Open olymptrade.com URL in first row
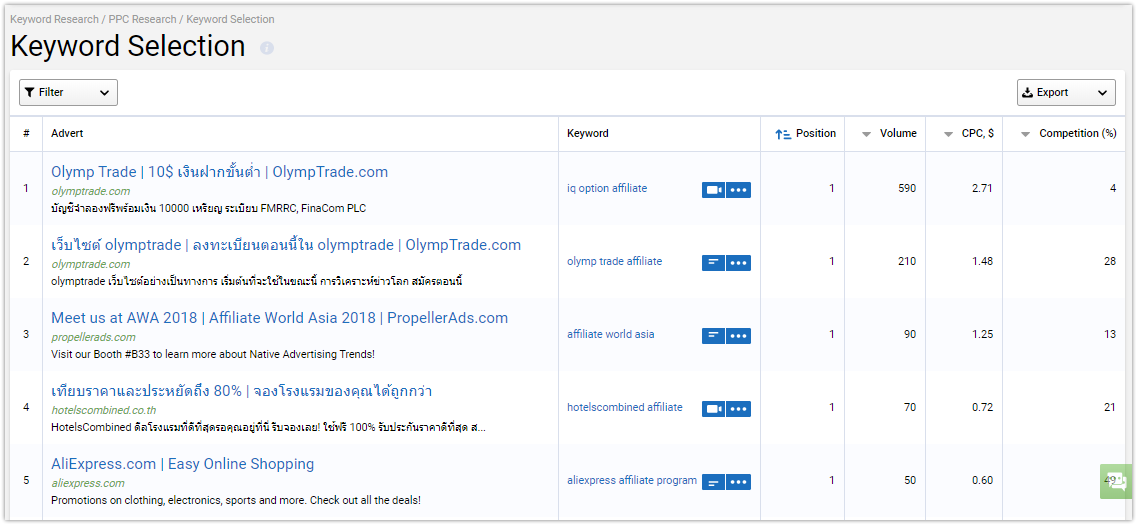This screenshot has height=525, width=1137. pyautogui.click(x=91, y=191)
